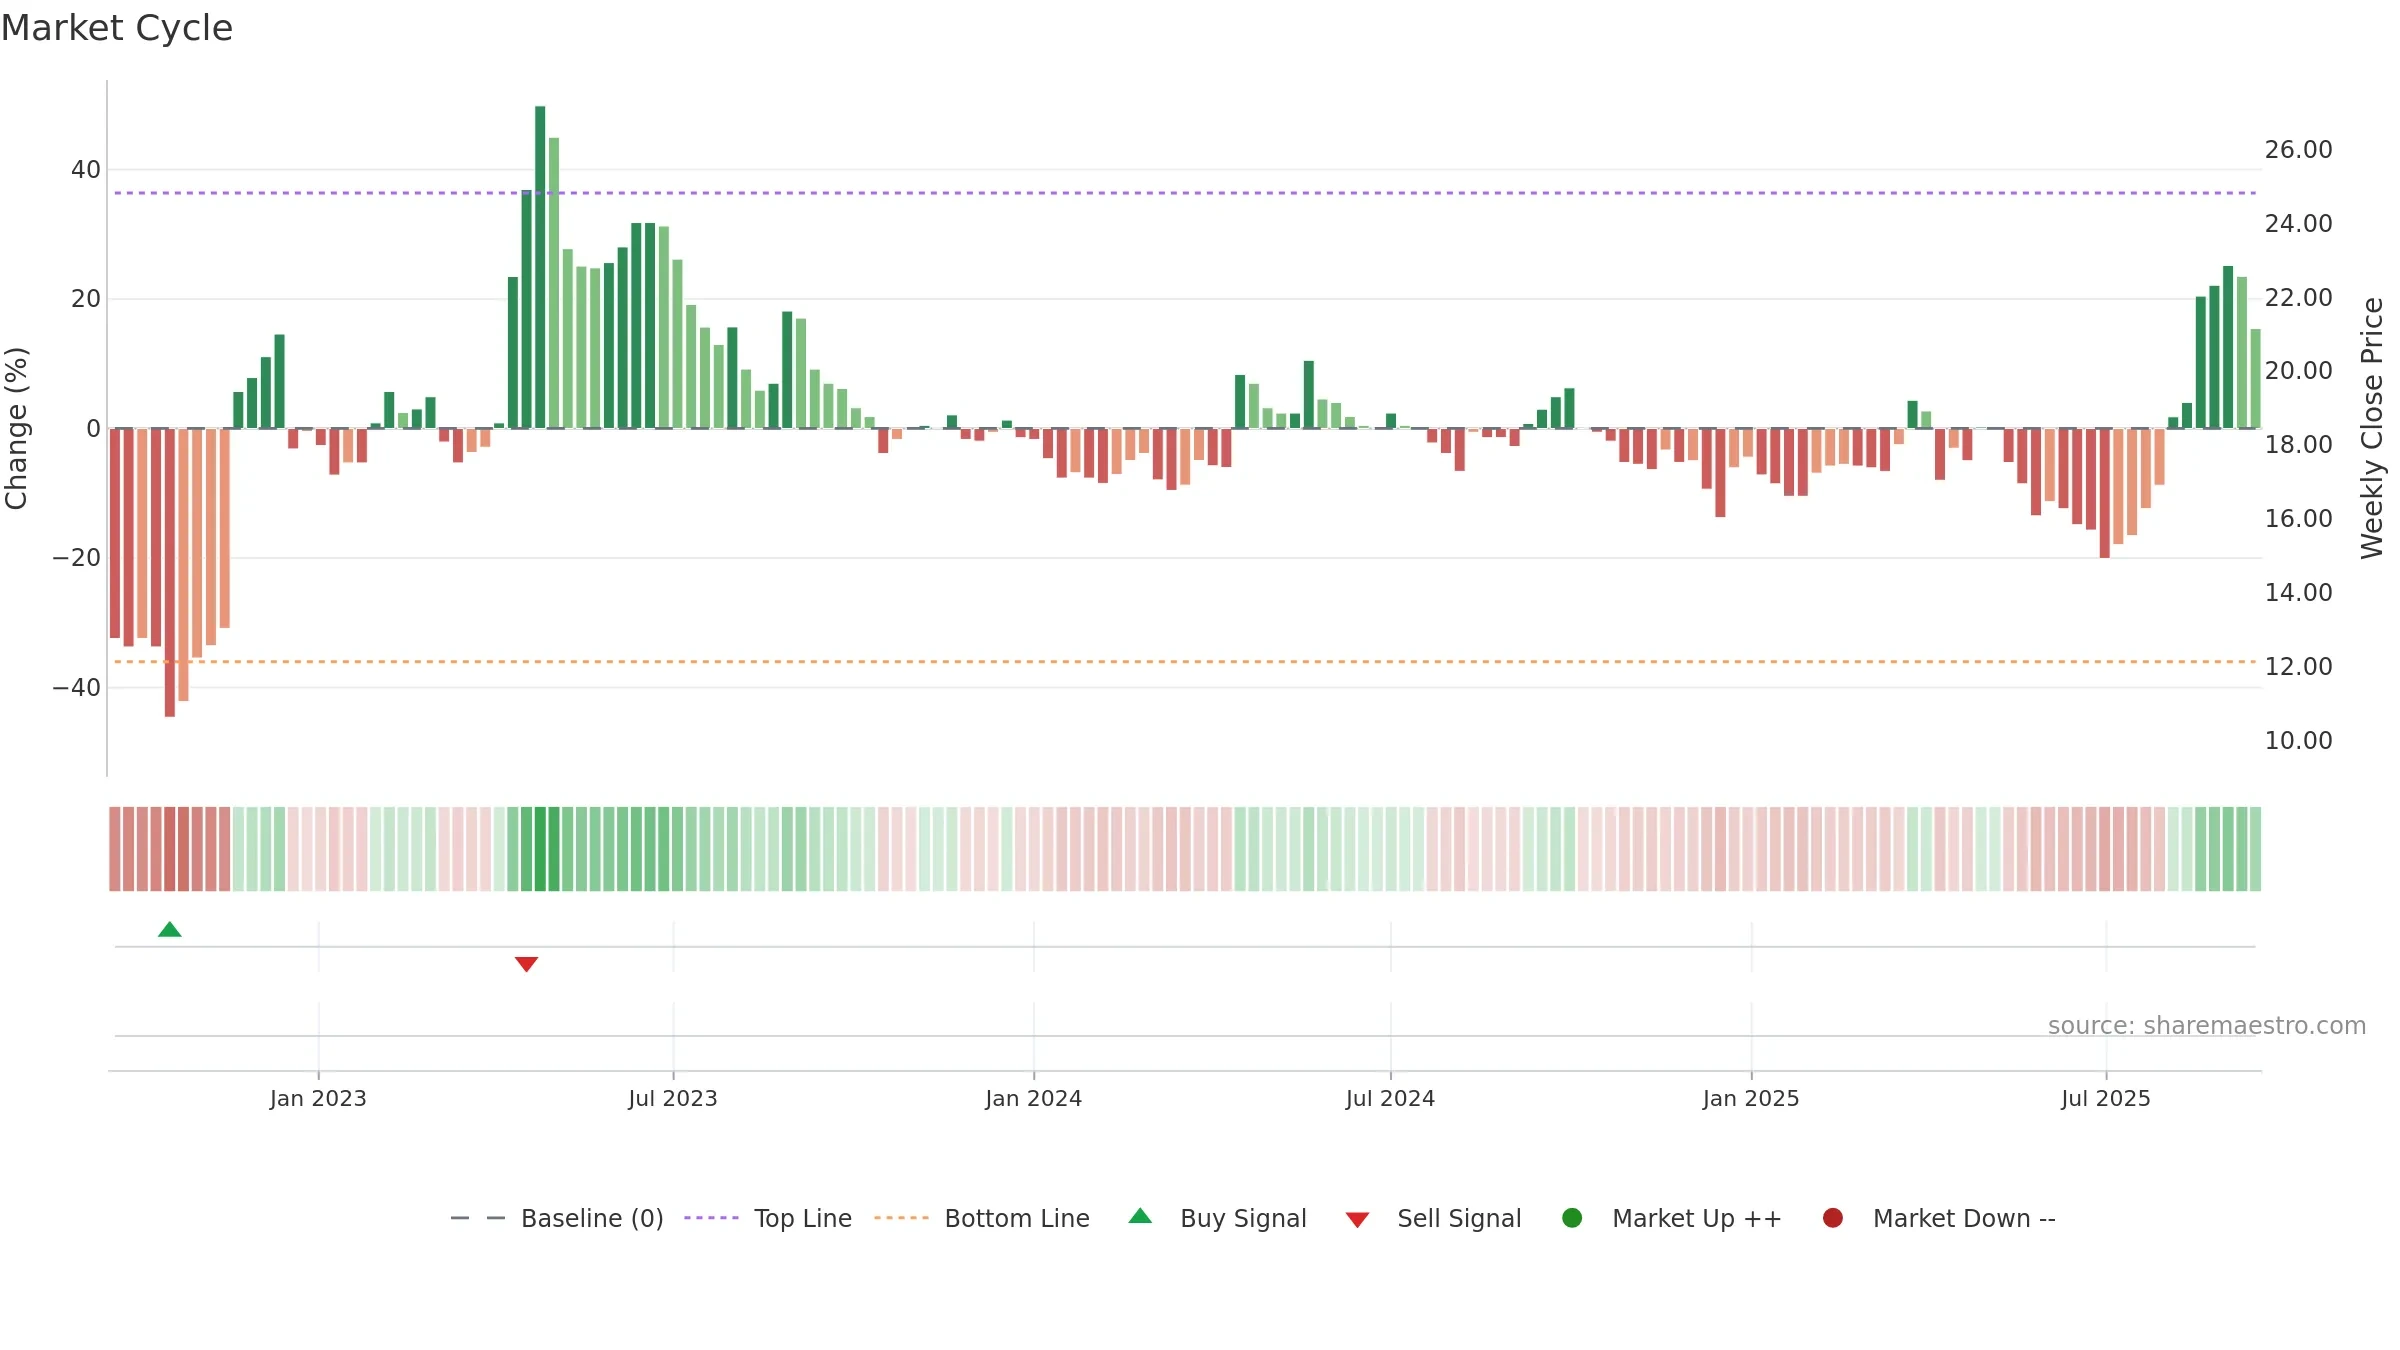Click the 18.00 price tick label
Image resolution: width=2400 pixels, height=1350 pixels.
click(x=2298, y=445)
